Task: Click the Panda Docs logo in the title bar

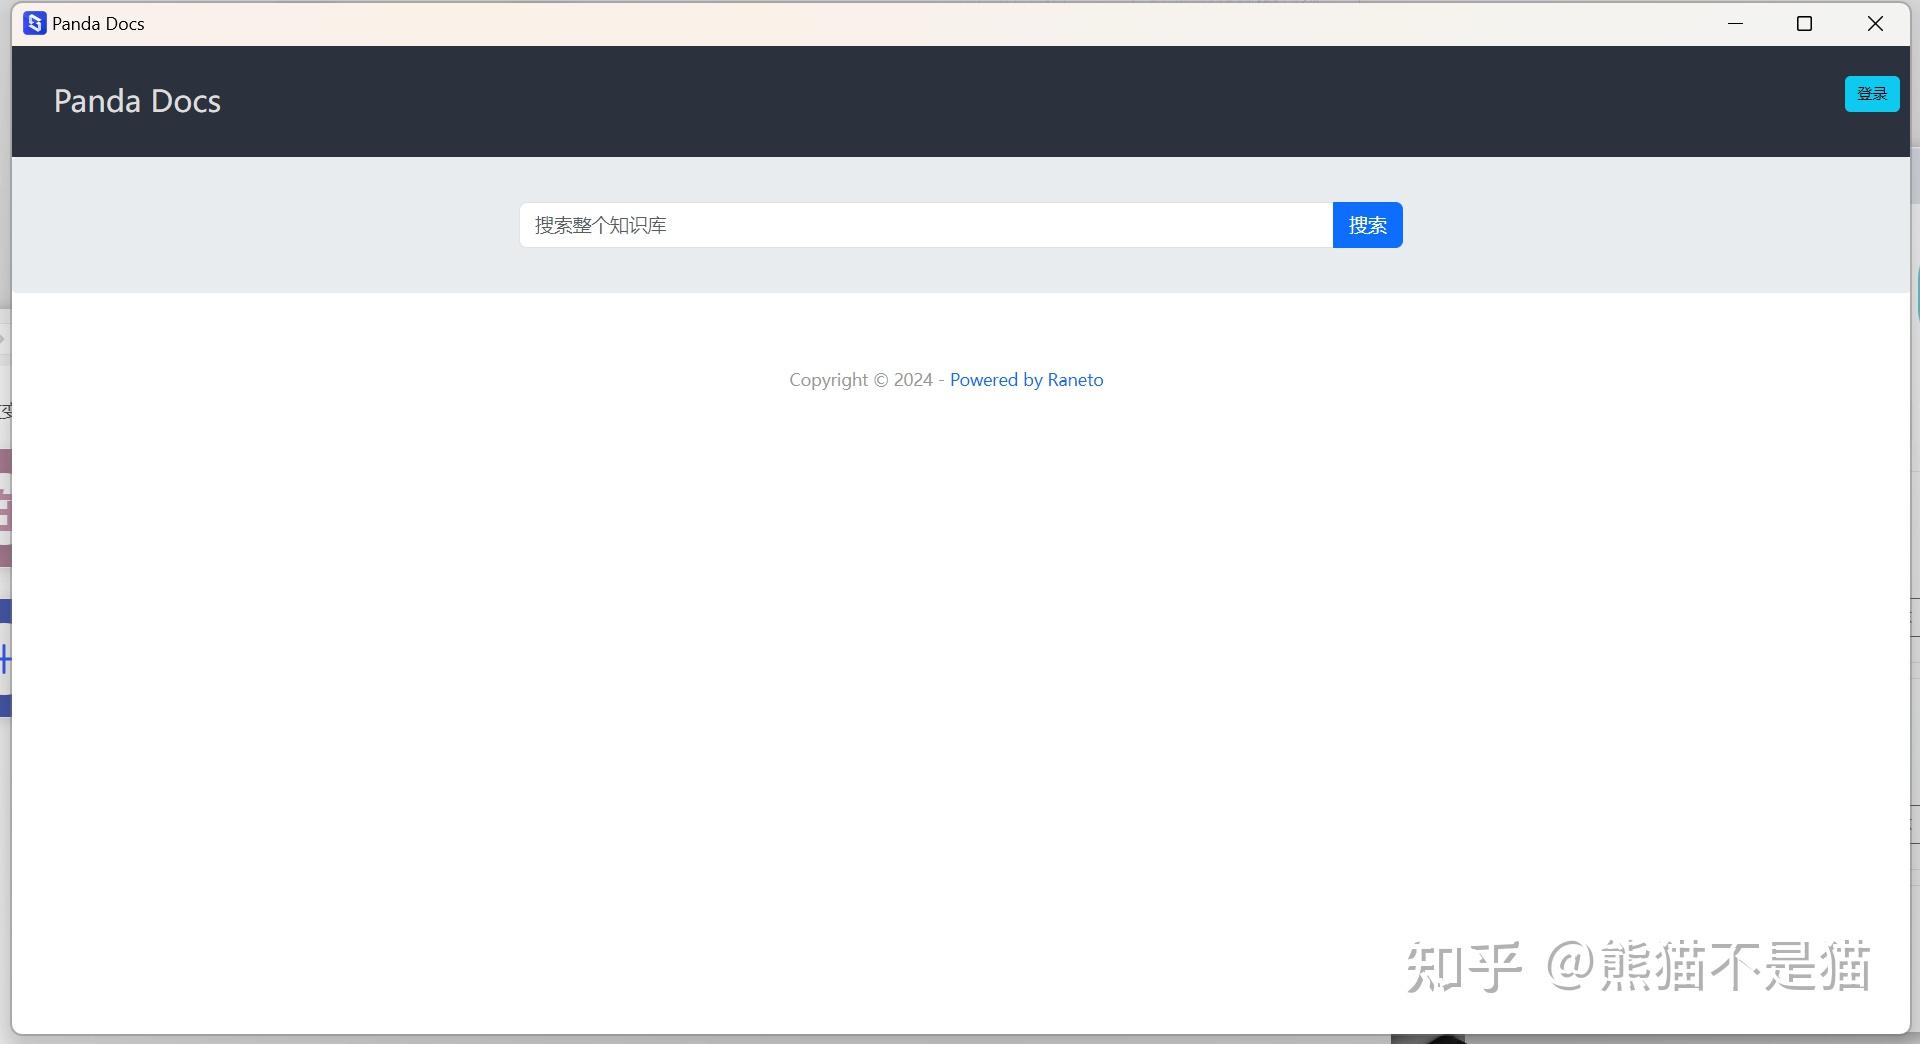Action: [x=35, y=22]
